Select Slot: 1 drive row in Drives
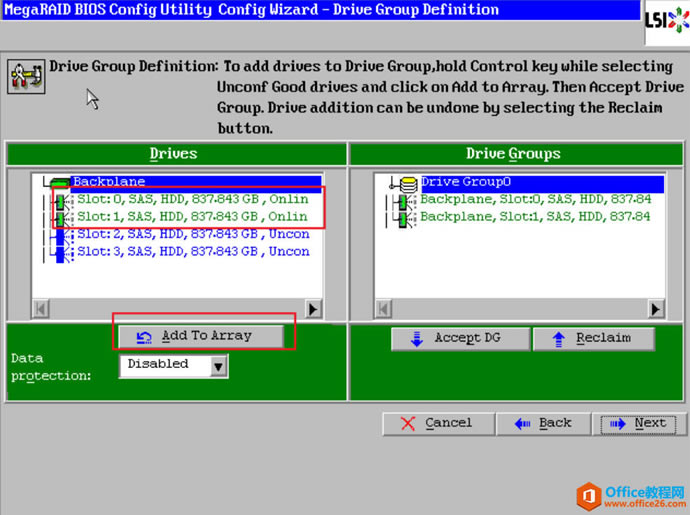 click(x=192, y=217)
